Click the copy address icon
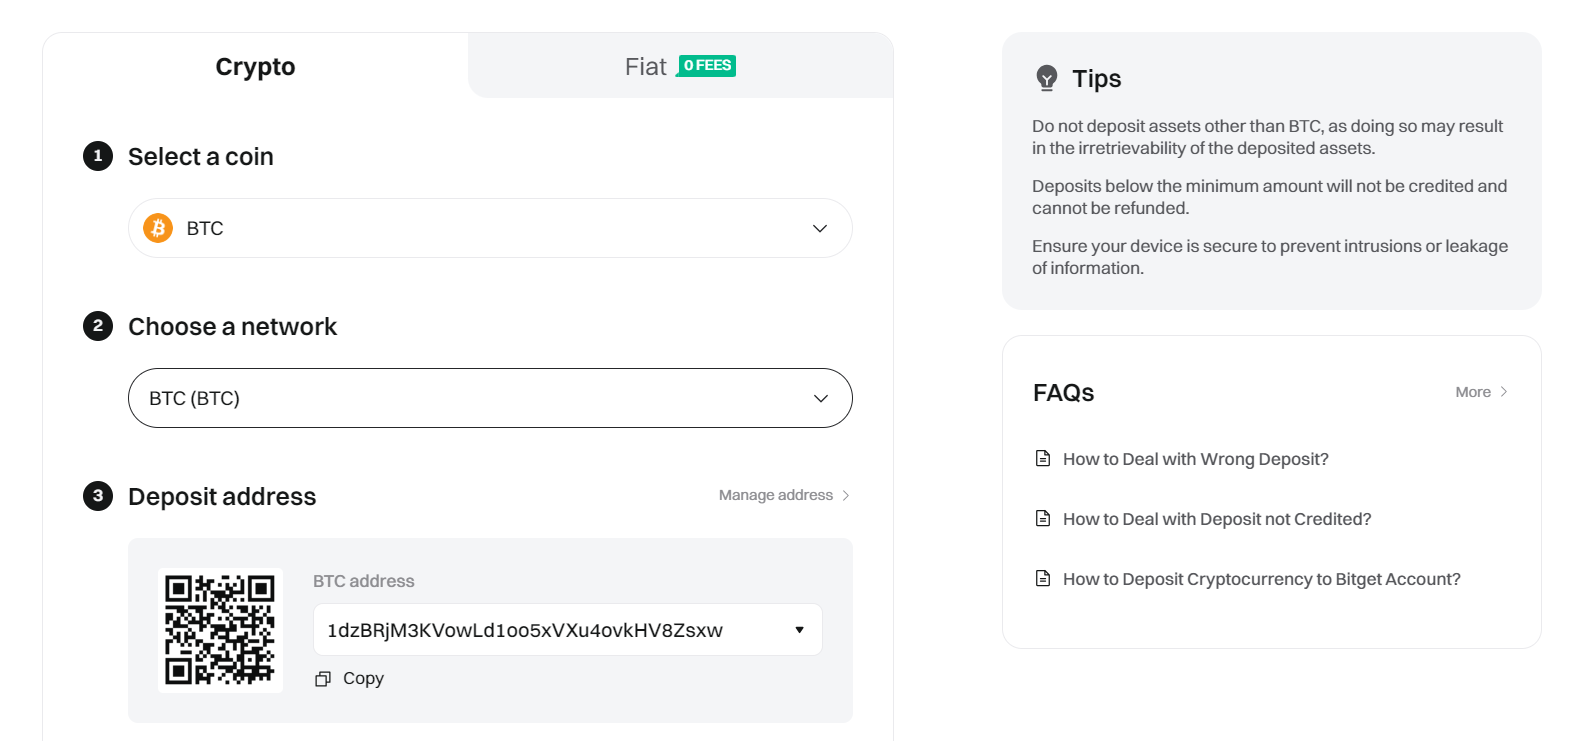Viewport: 1577px width, 743px height. (x=323, y=679)
